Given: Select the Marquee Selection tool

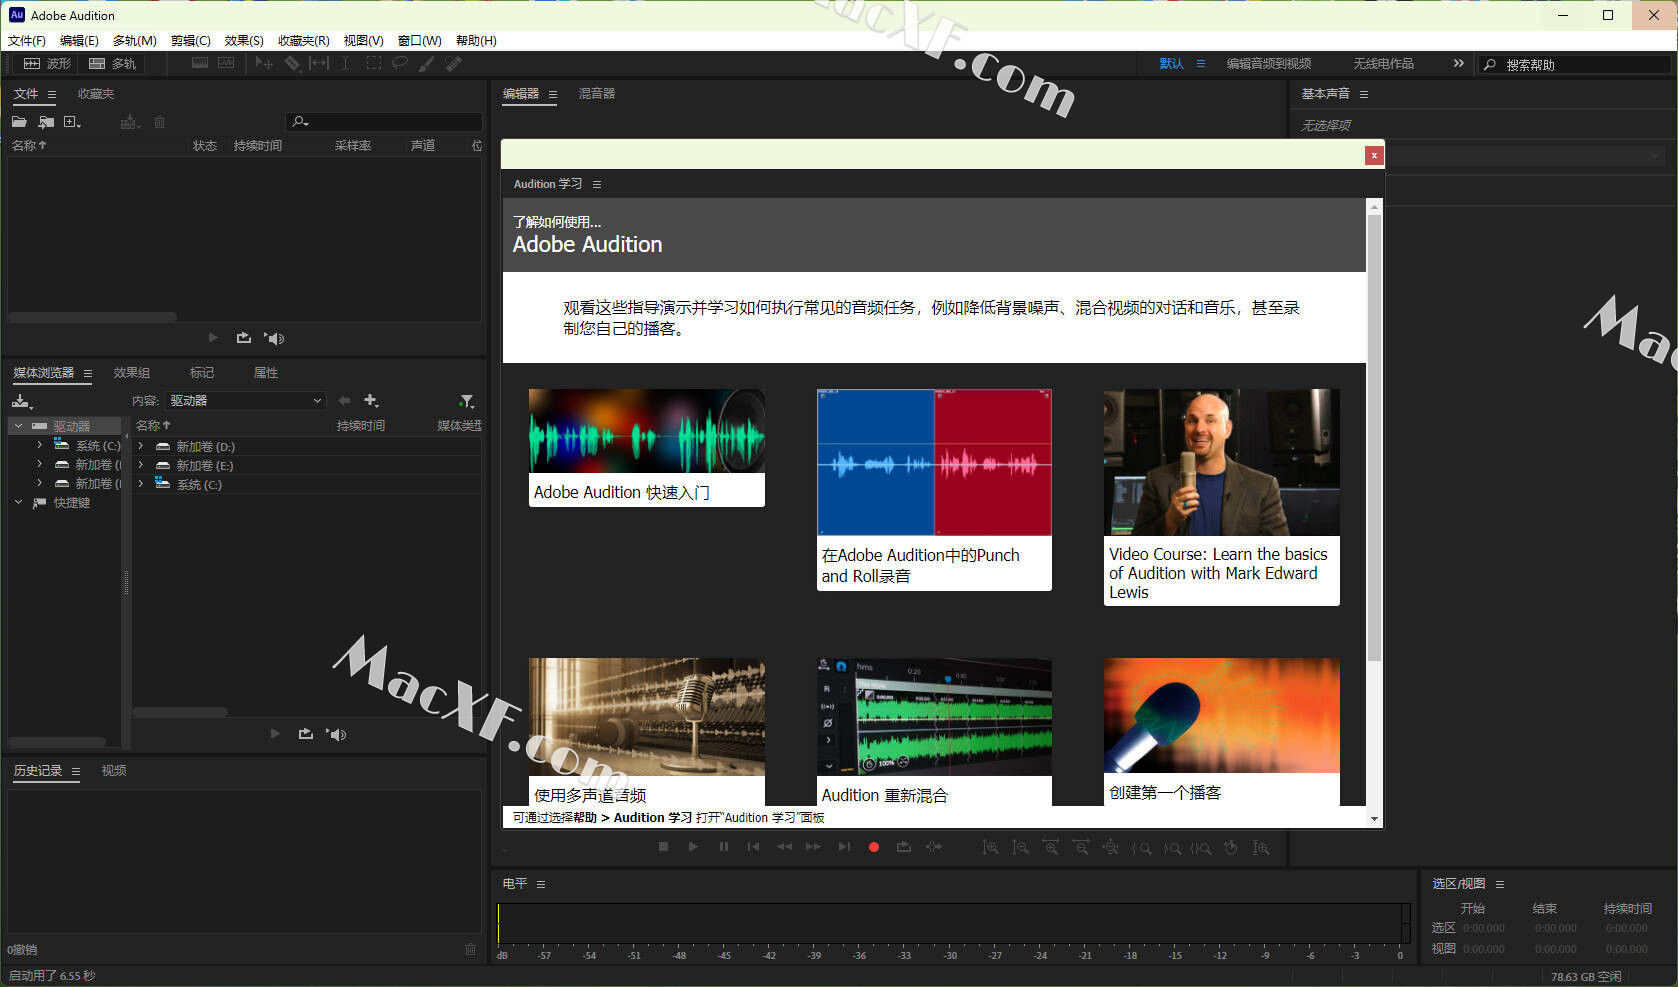Looking at the screenshot, I should (373, 63).
